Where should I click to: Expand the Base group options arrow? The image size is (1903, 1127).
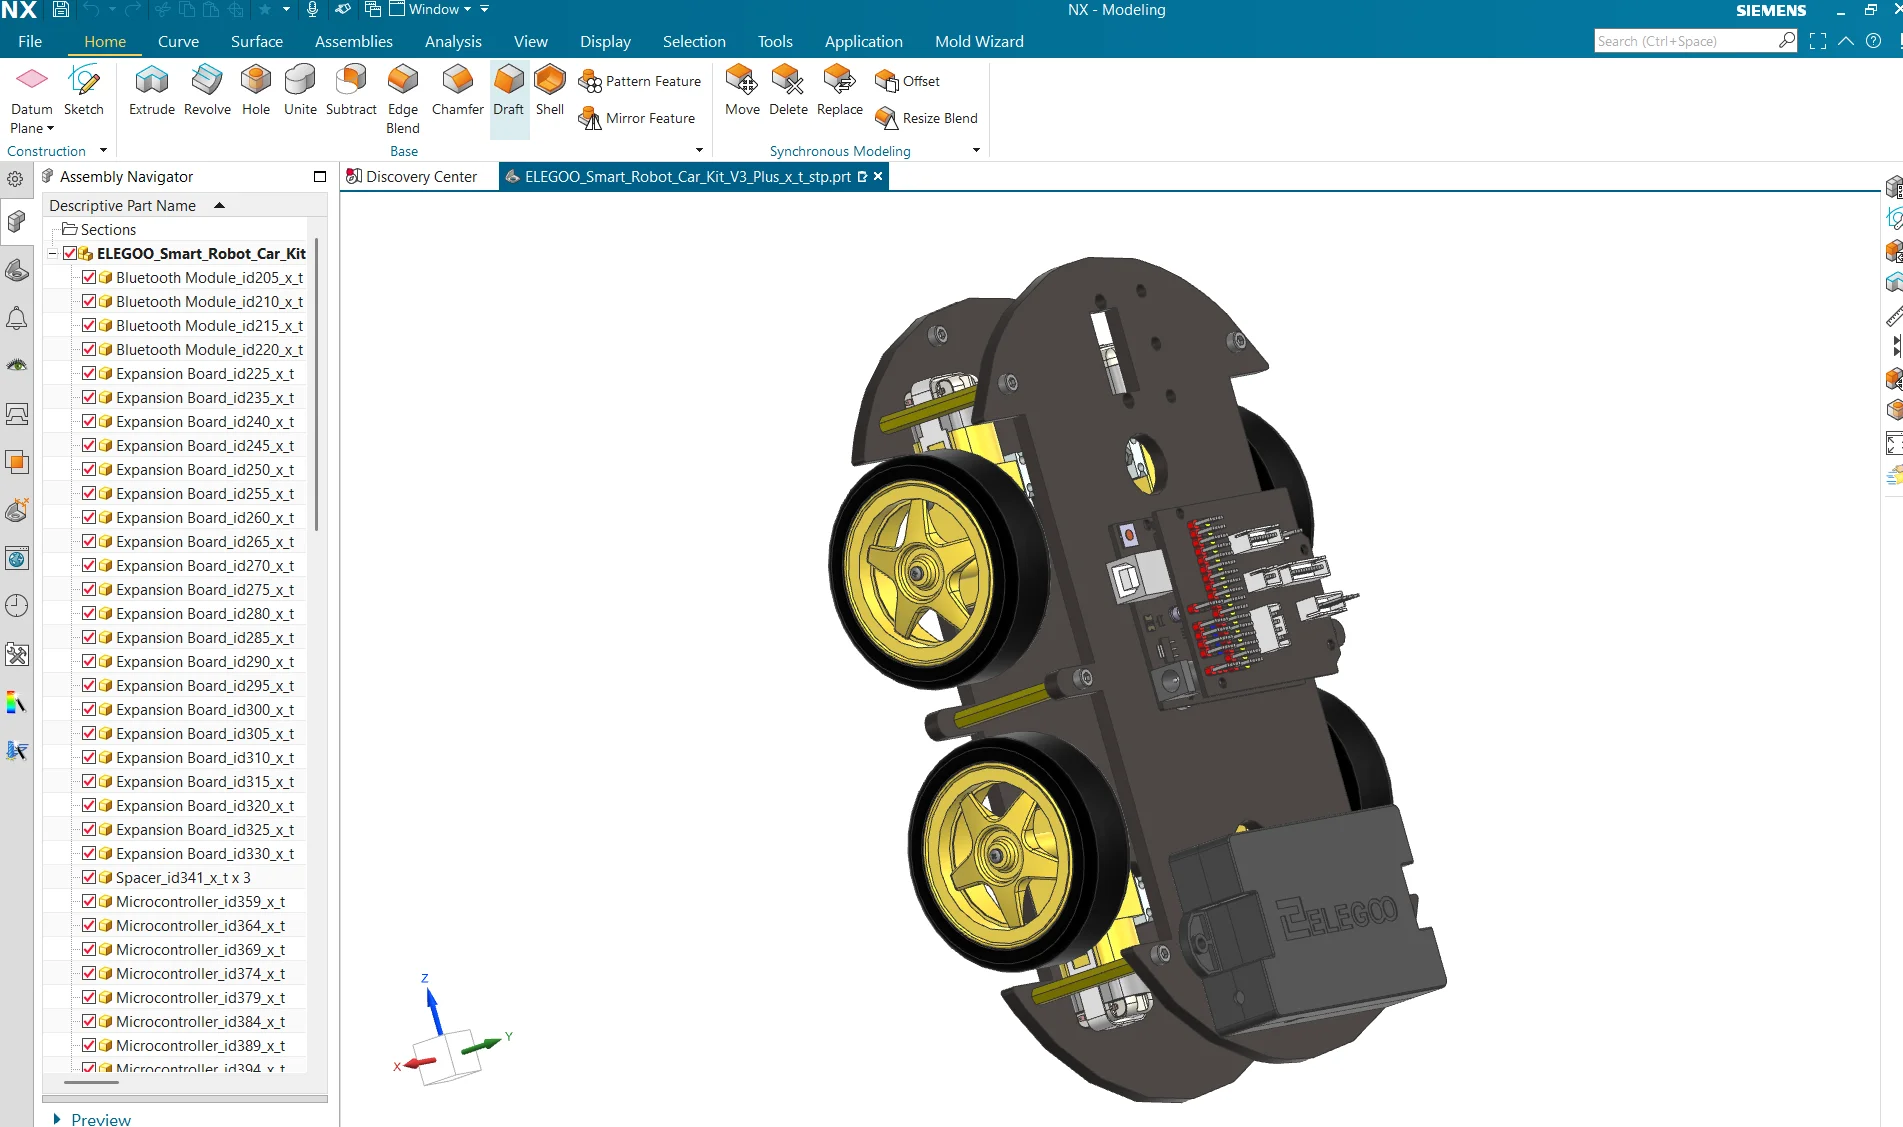(x=699, y=151)
